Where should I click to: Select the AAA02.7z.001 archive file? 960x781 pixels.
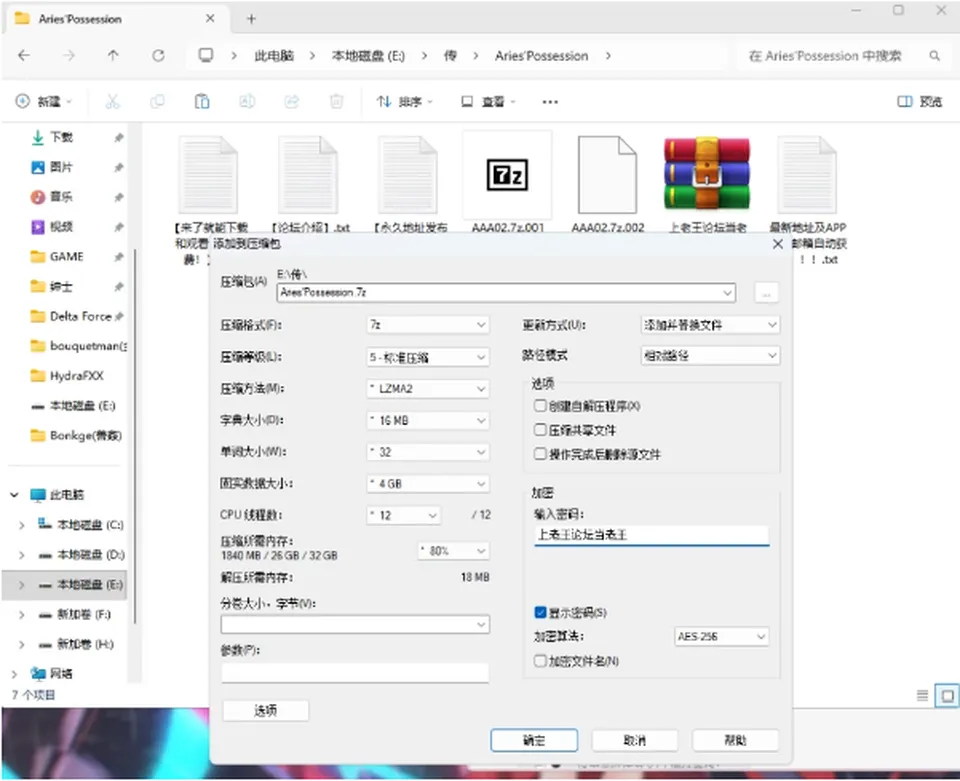click(x=507, y=183)
